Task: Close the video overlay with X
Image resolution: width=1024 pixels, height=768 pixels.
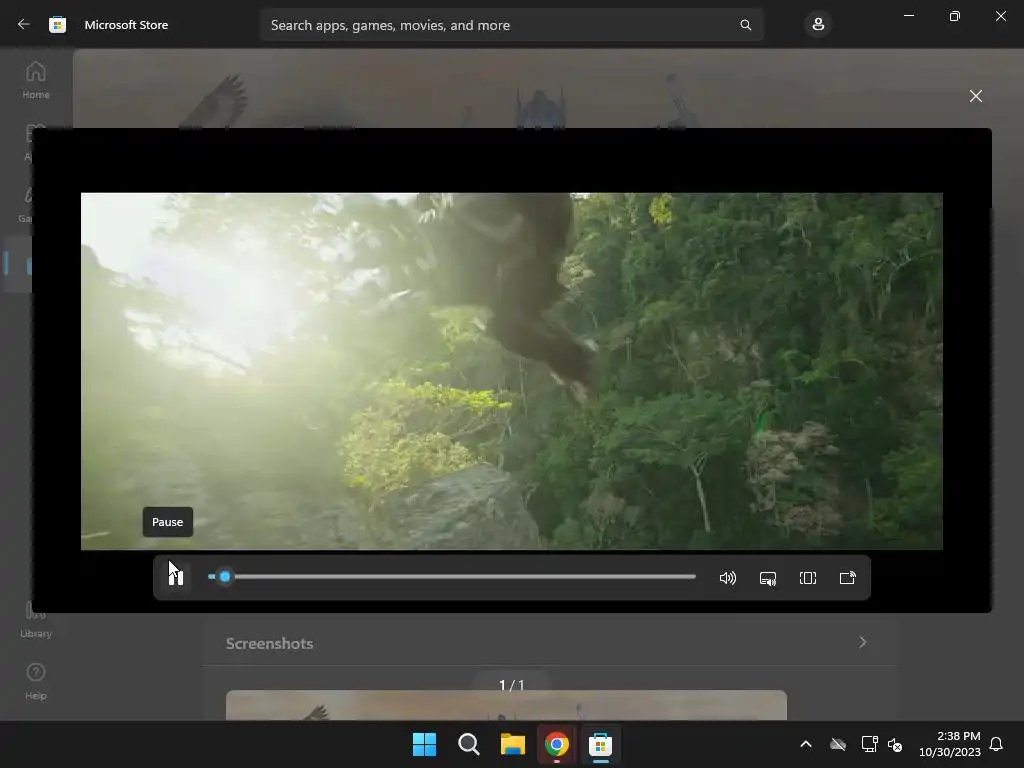Action: click(x=976, y=96)
